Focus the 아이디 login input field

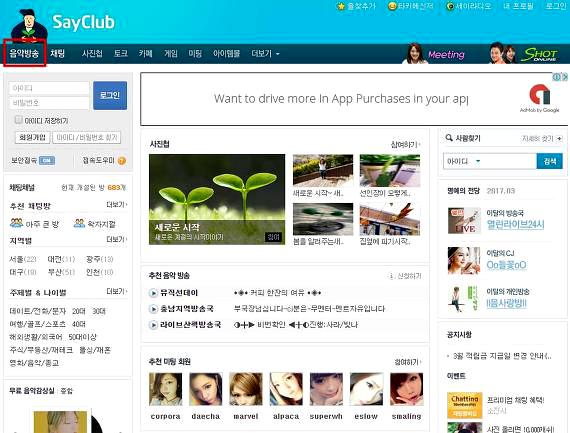[49, 88]
